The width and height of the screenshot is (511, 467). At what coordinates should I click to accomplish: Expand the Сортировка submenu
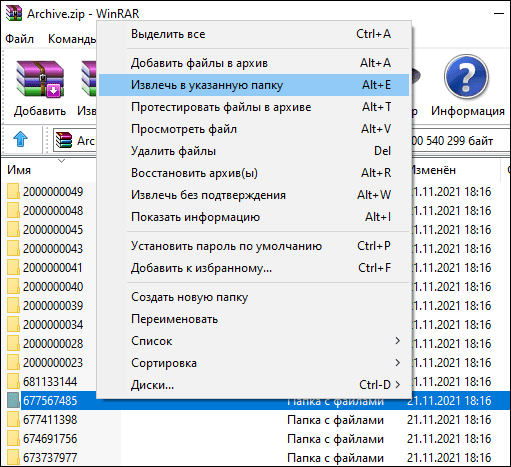click(x=254, y=363)
